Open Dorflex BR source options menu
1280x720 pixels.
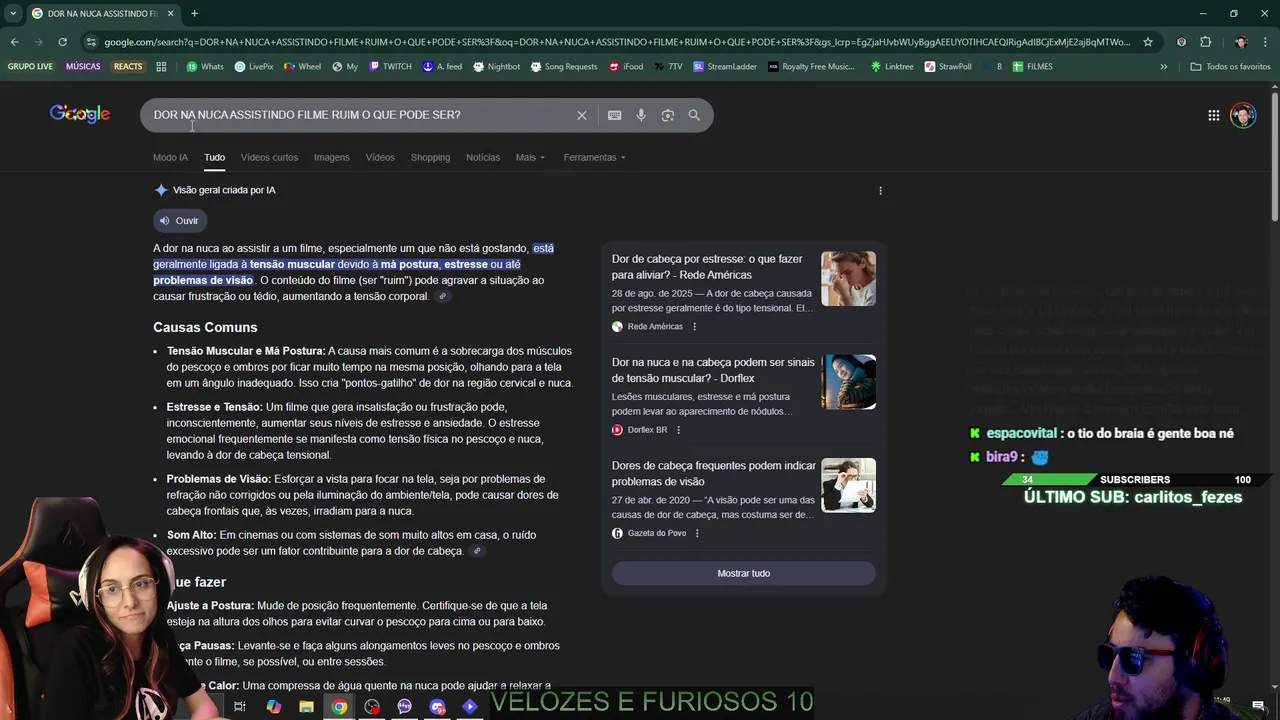[x=678, y=430]
